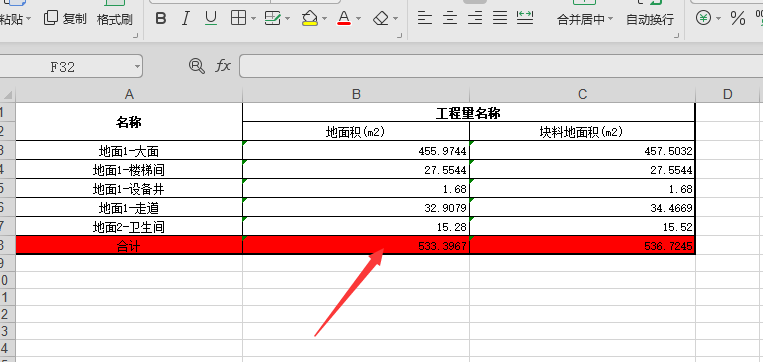Click the formula bar zoom magnifier icon
Viewport: 763px width, 362px height.
[x=197, y=66]
